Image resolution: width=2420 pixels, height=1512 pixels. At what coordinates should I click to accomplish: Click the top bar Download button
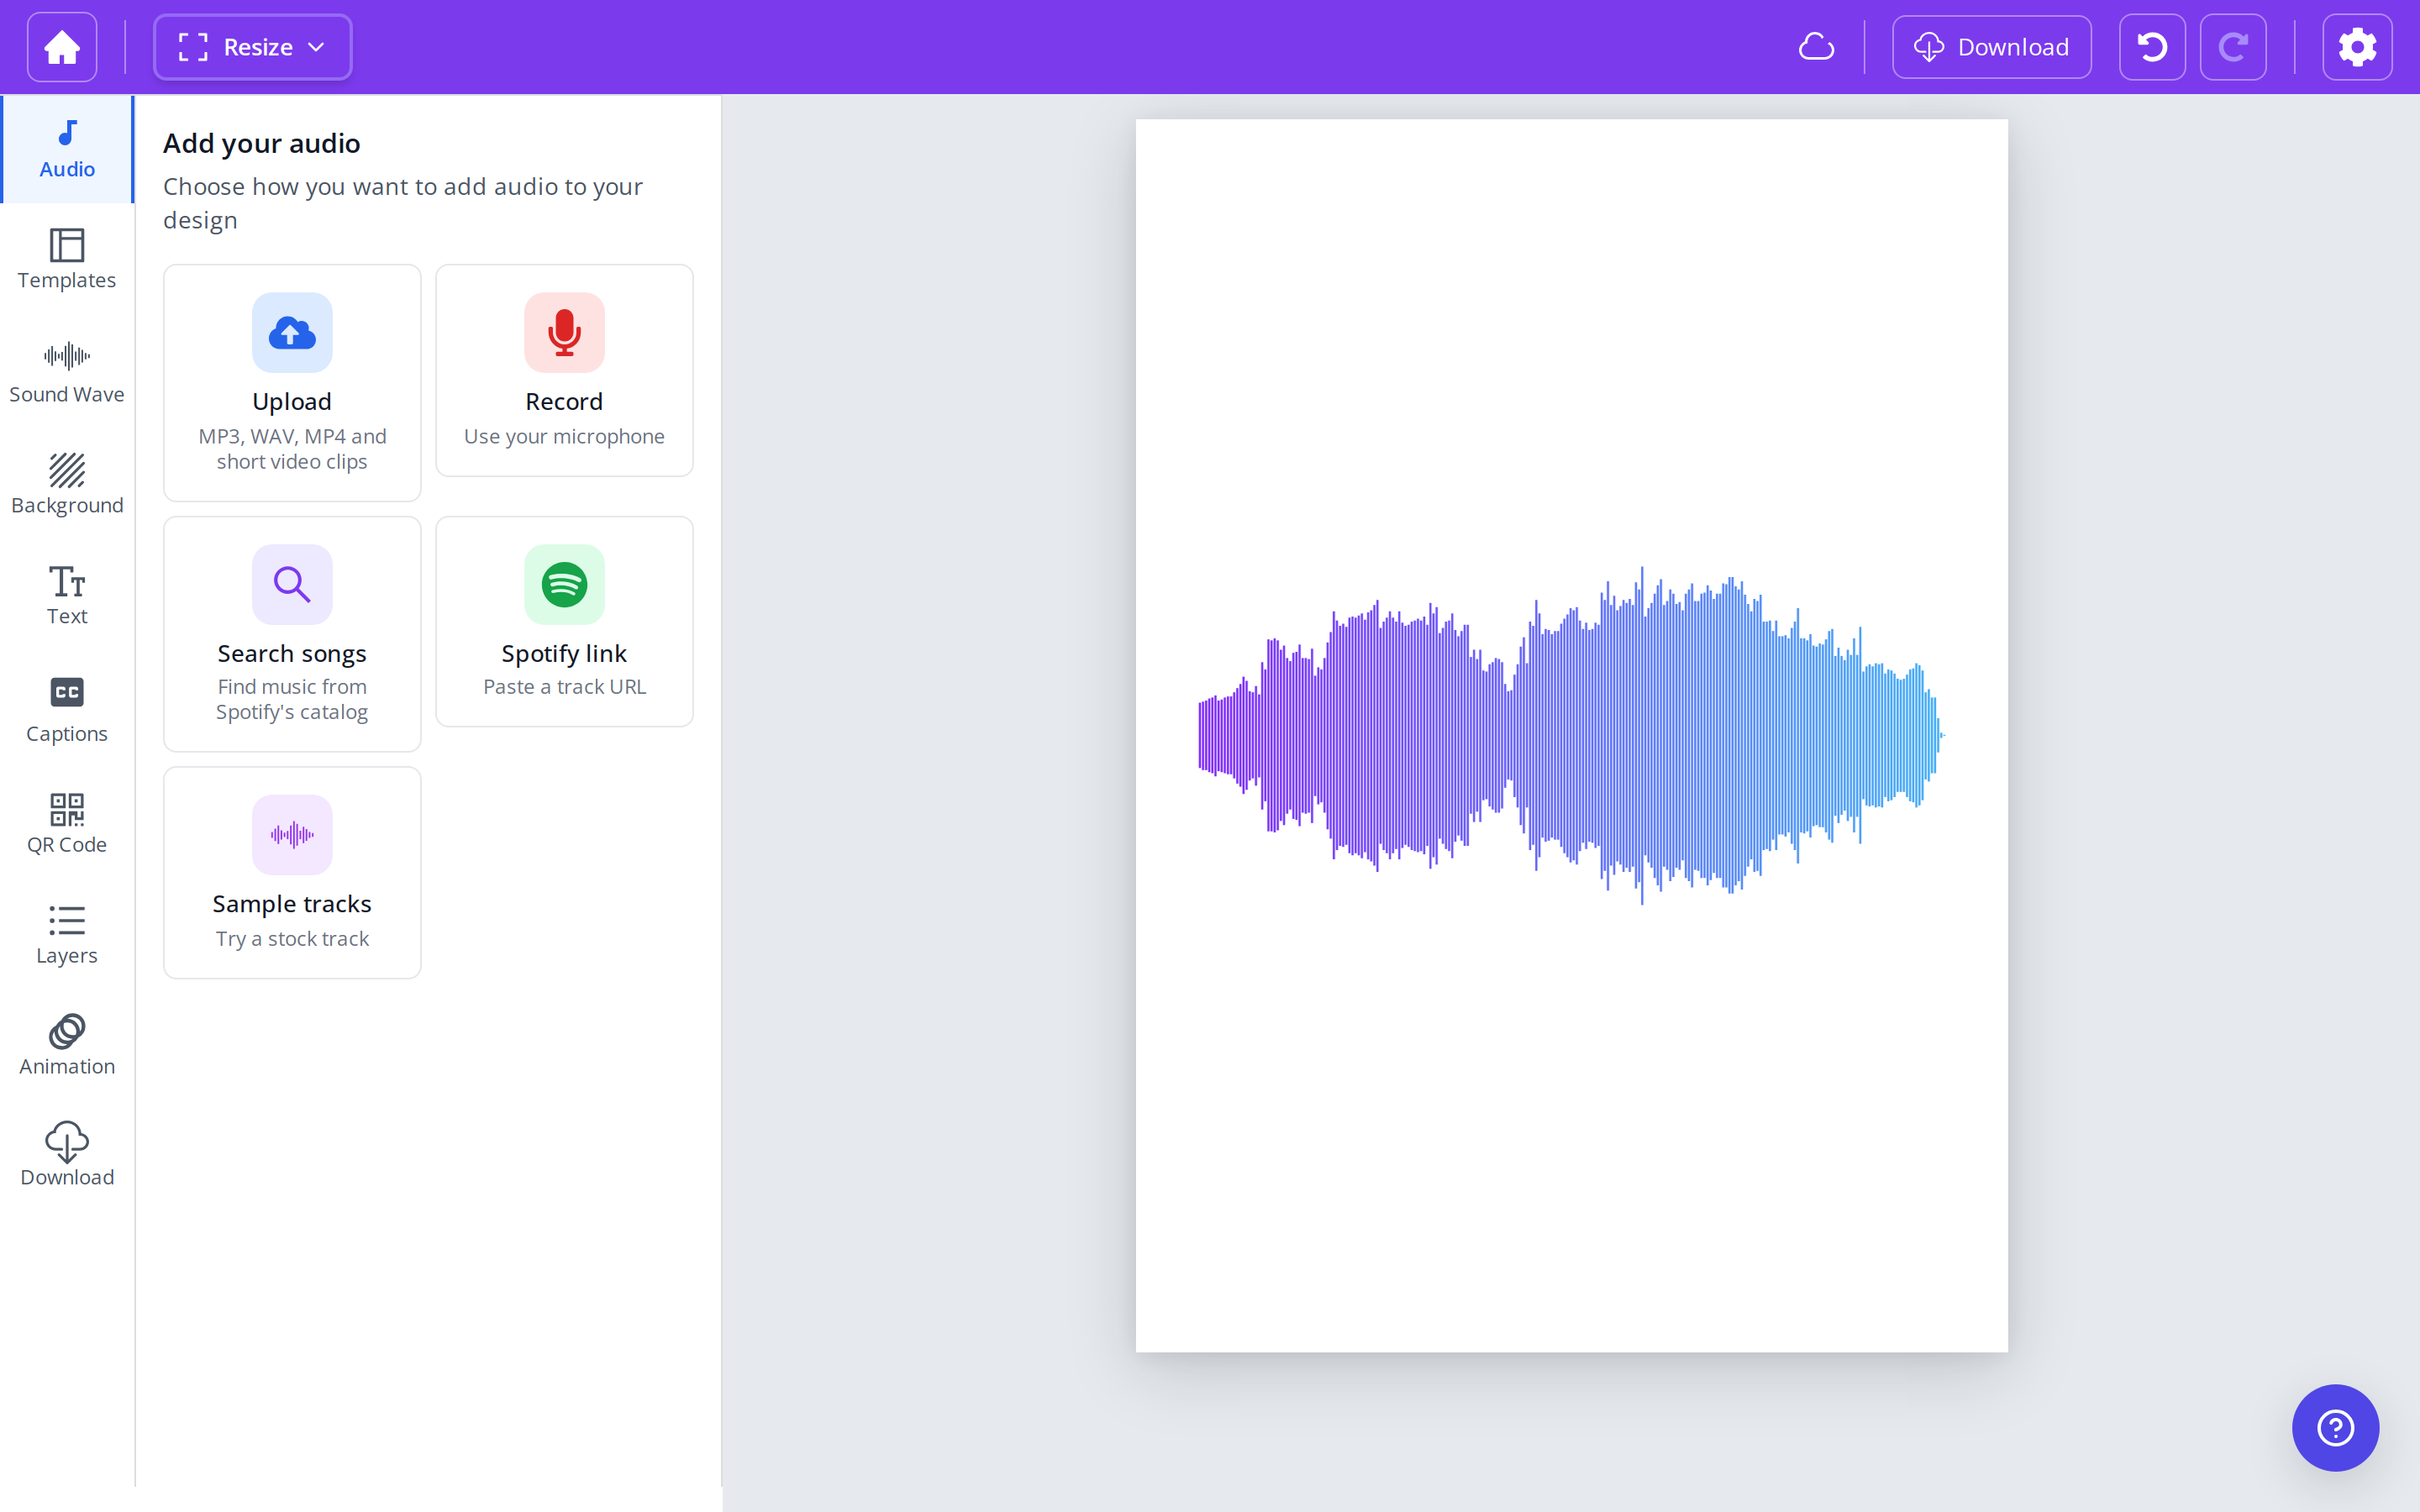click(x=1991, y=47)
